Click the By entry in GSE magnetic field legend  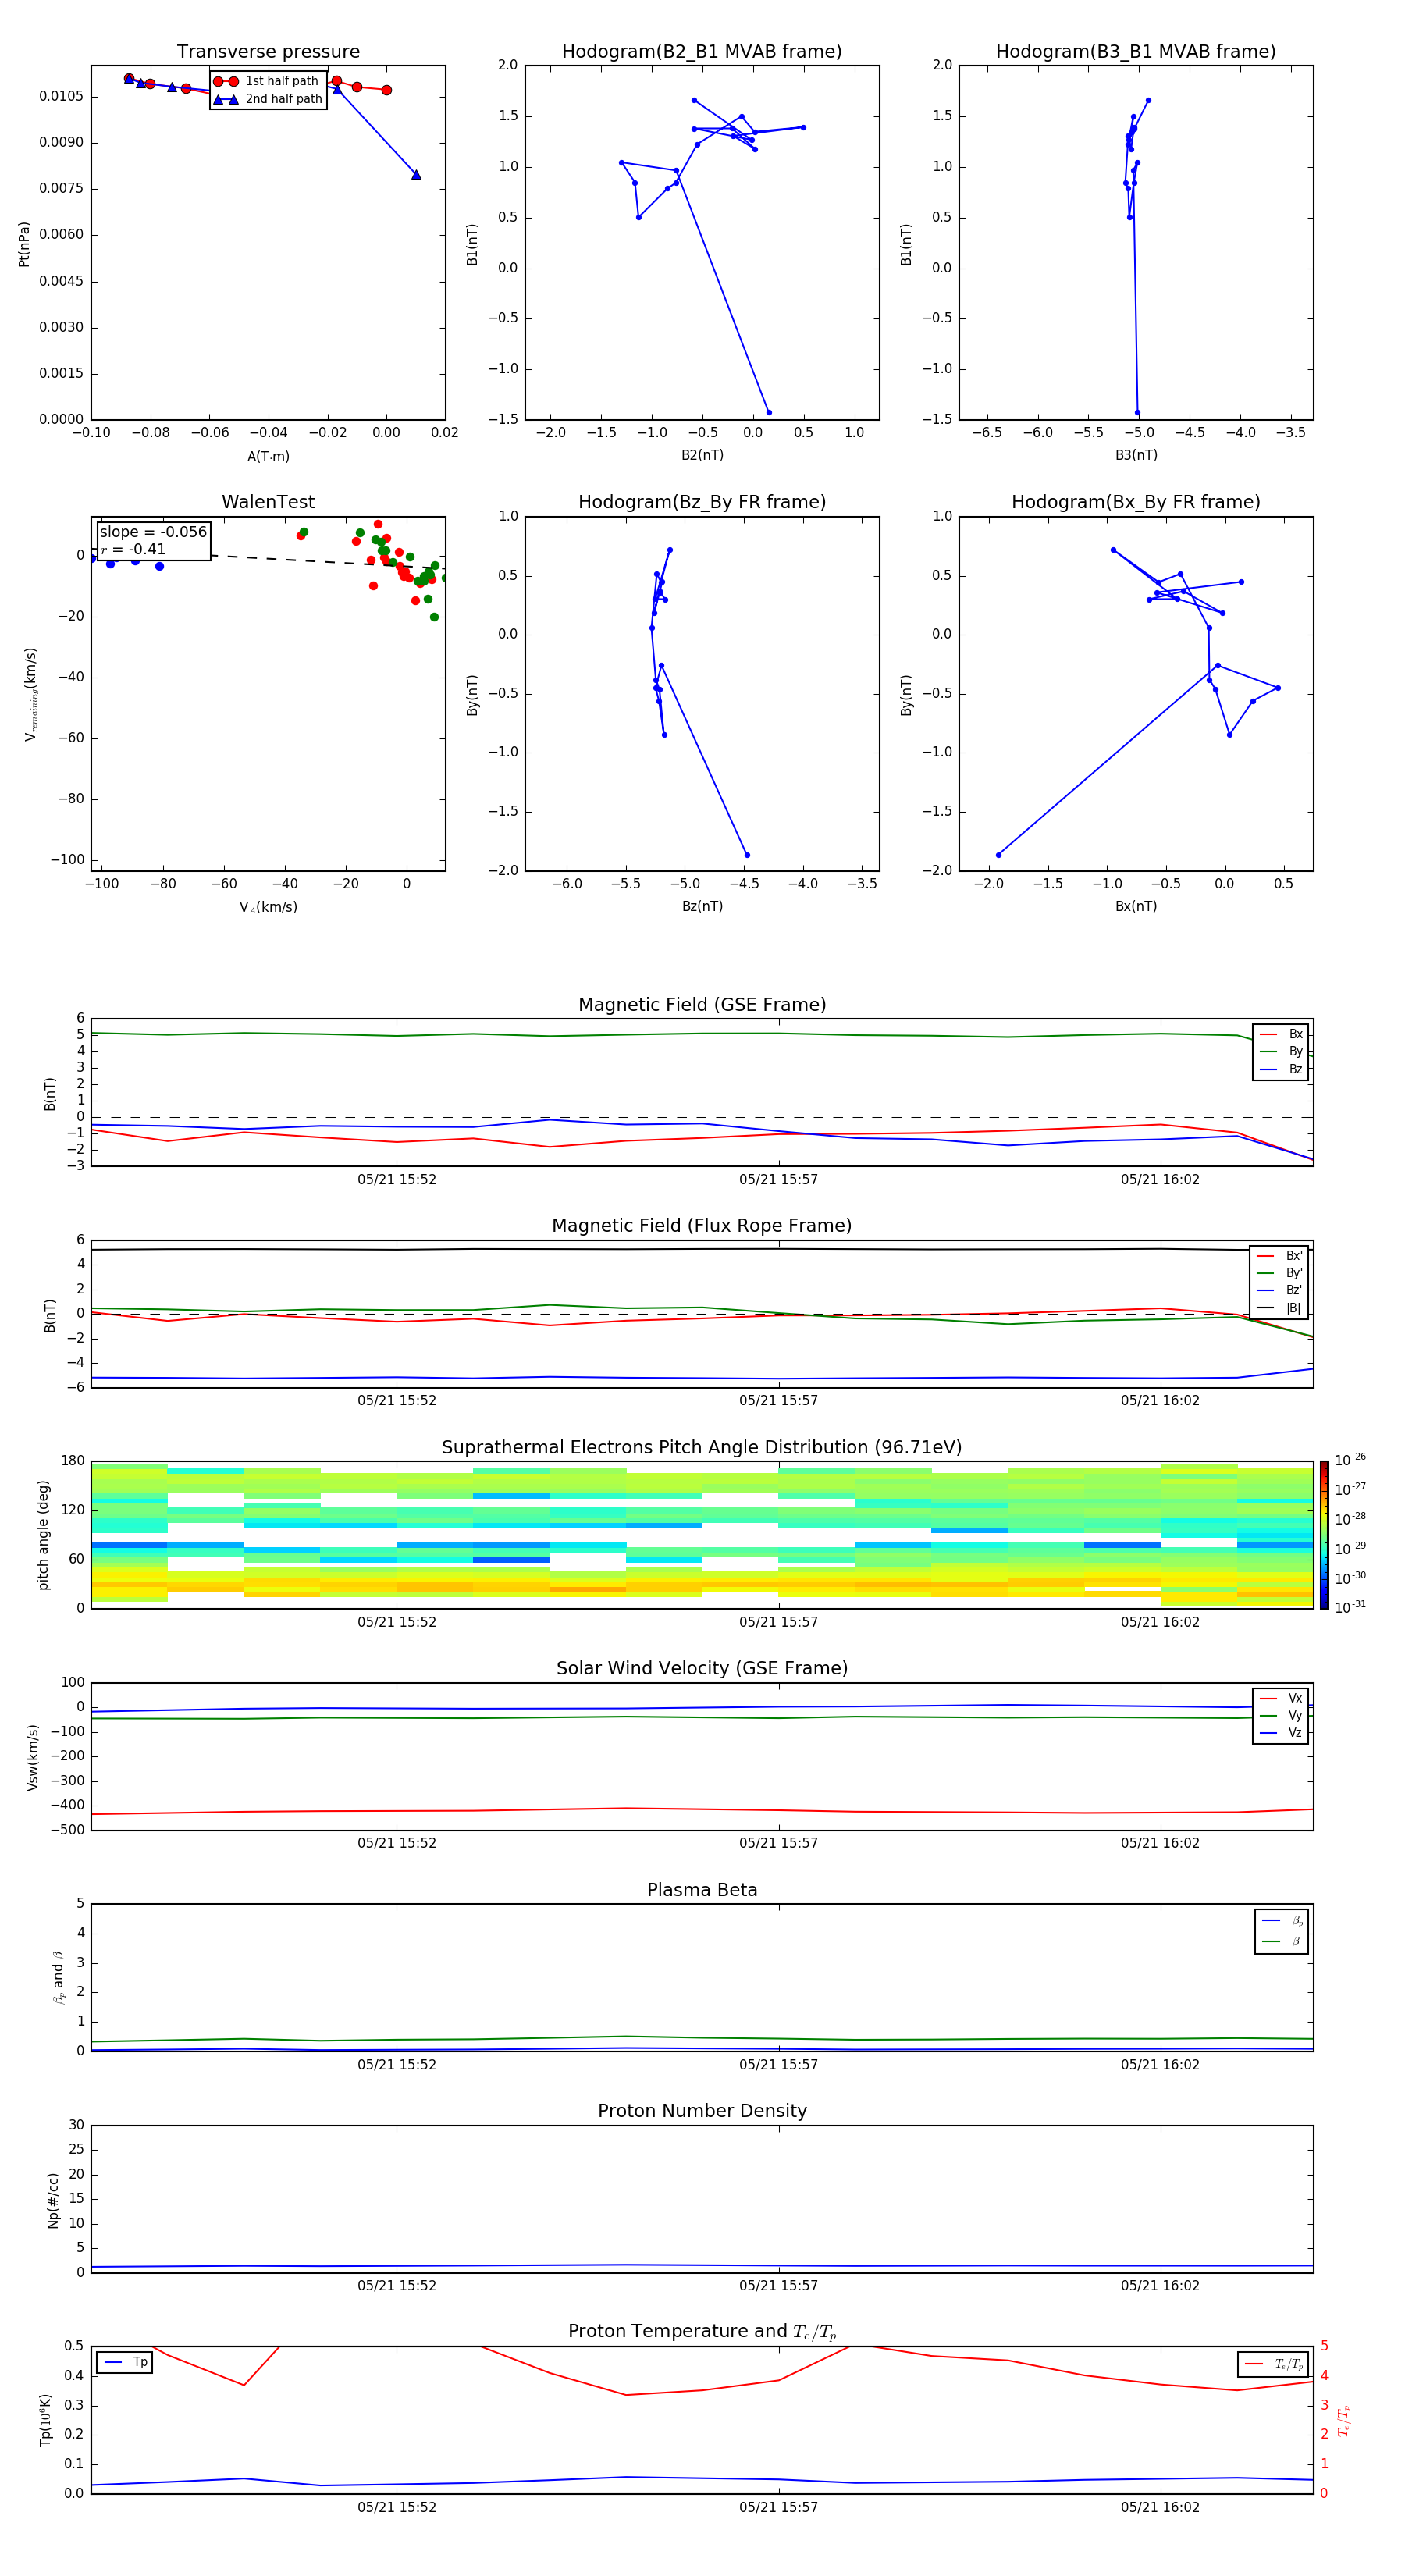tap(1281, 1051)
